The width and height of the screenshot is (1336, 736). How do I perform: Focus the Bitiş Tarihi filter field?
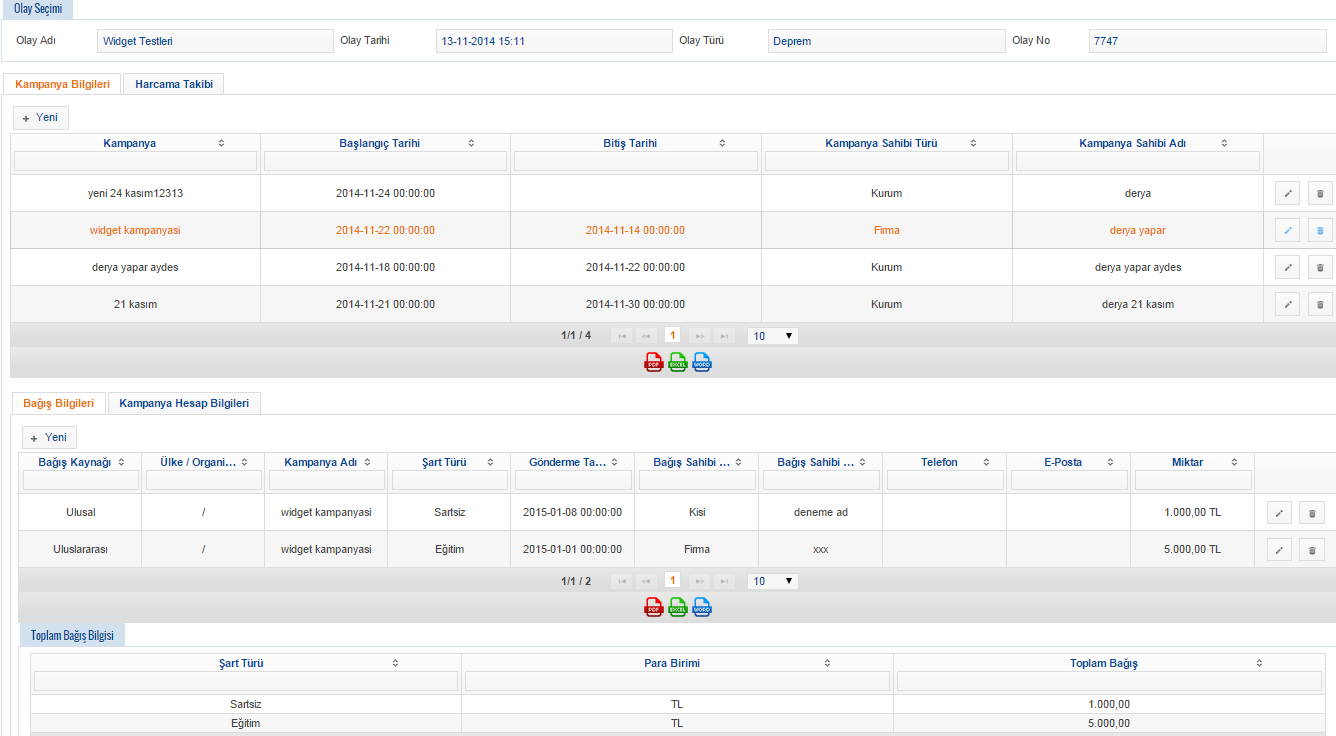point(636,161)
